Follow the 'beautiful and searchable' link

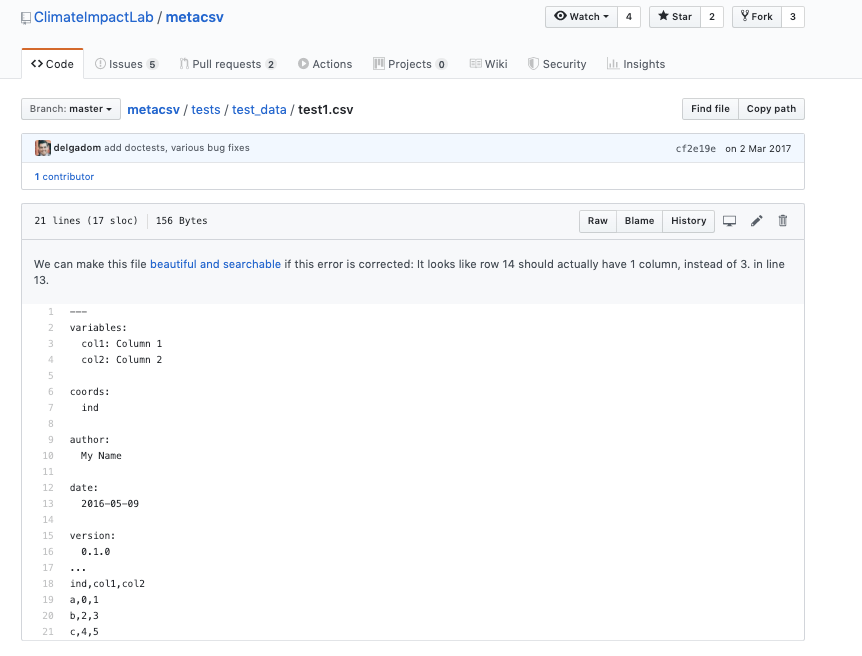tap(216, 264)
